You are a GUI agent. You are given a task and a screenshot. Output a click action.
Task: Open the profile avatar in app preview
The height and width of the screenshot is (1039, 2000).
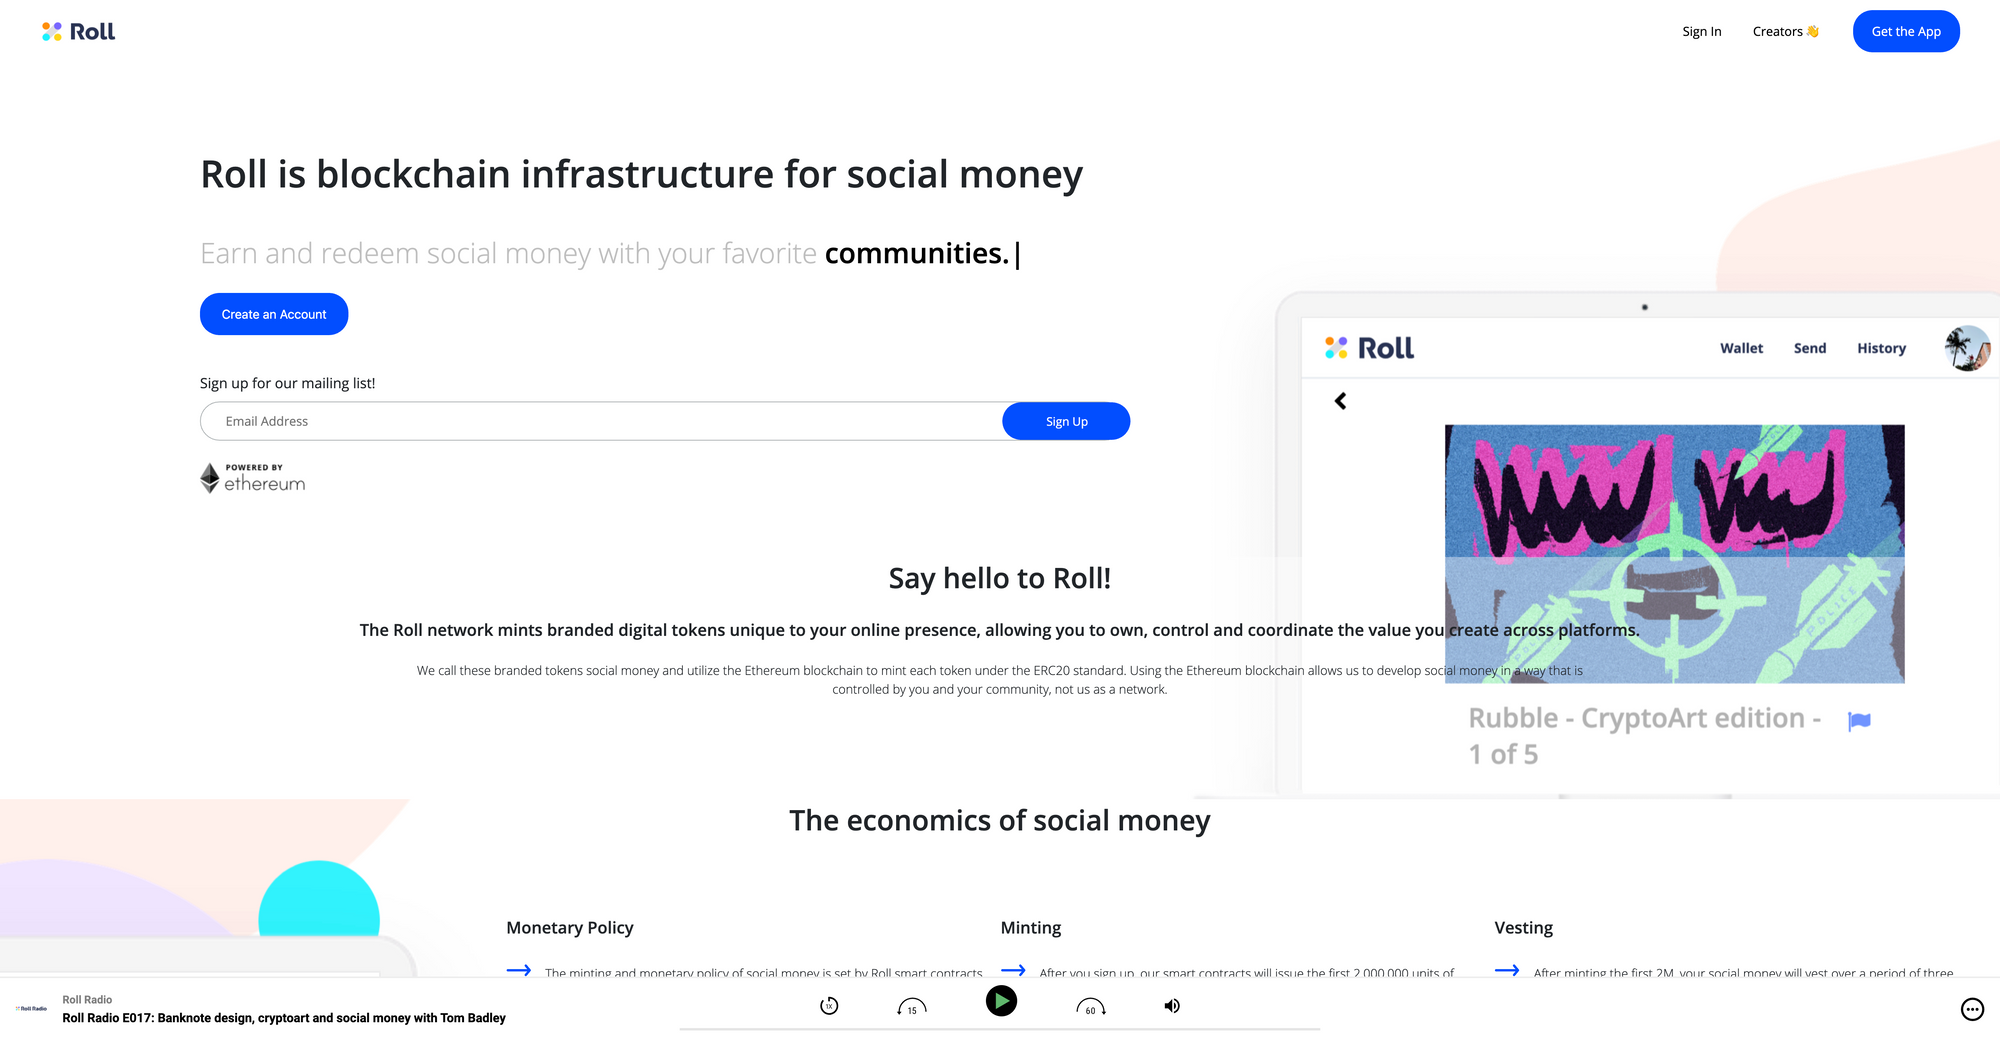point(1967,348)
